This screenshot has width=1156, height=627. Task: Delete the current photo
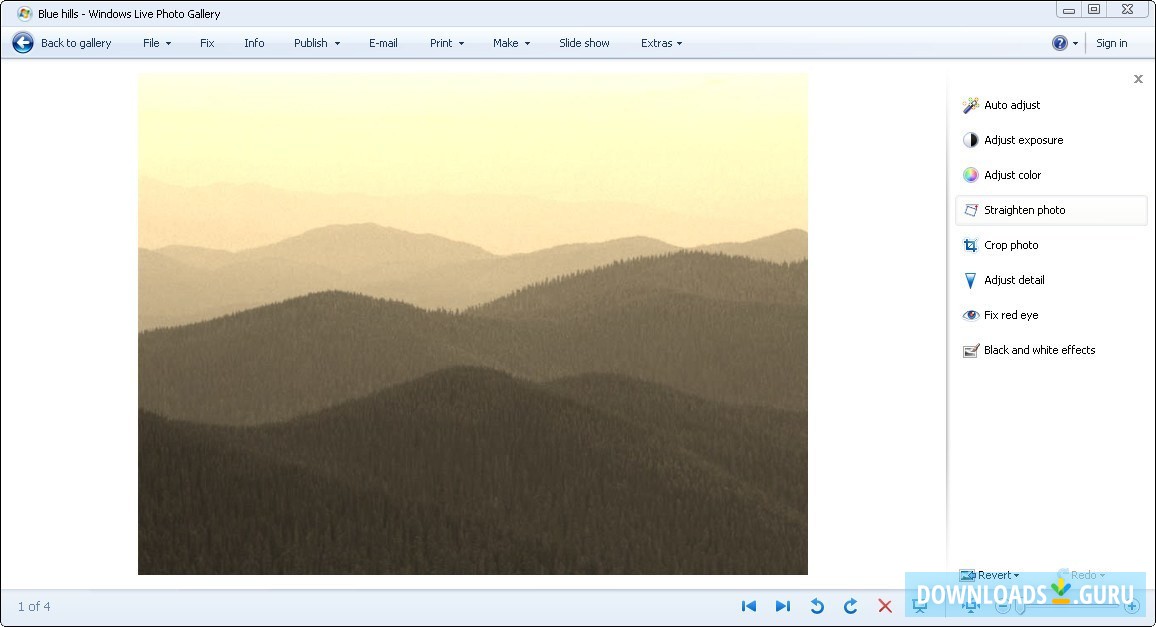(x=885, y=606)
